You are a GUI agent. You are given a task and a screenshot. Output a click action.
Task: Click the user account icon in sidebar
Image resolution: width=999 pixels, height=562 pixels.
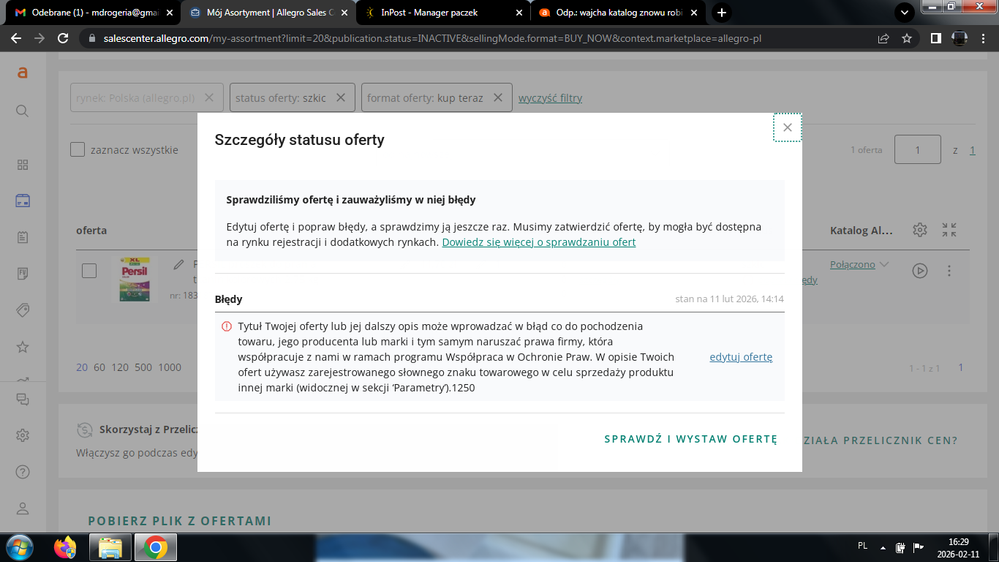coord(22,508)
